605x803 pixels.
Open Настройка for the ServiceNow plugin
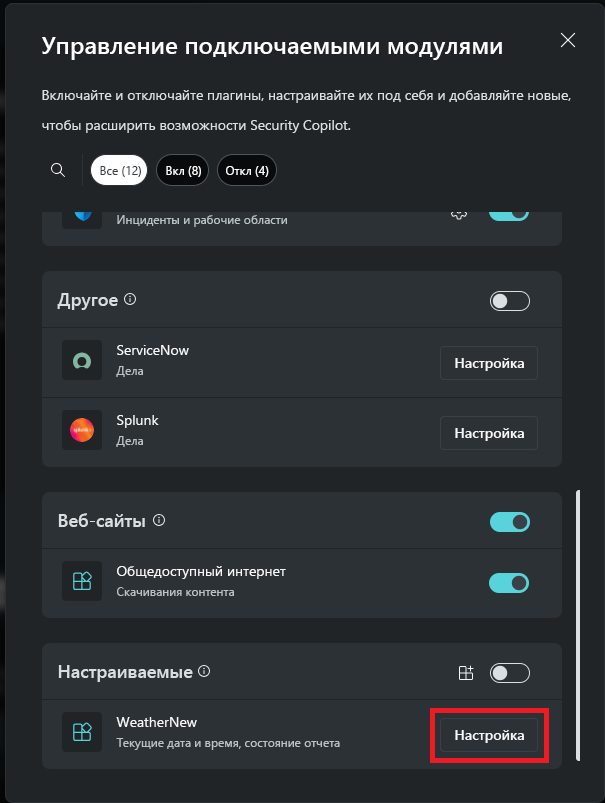coord(488,362)
